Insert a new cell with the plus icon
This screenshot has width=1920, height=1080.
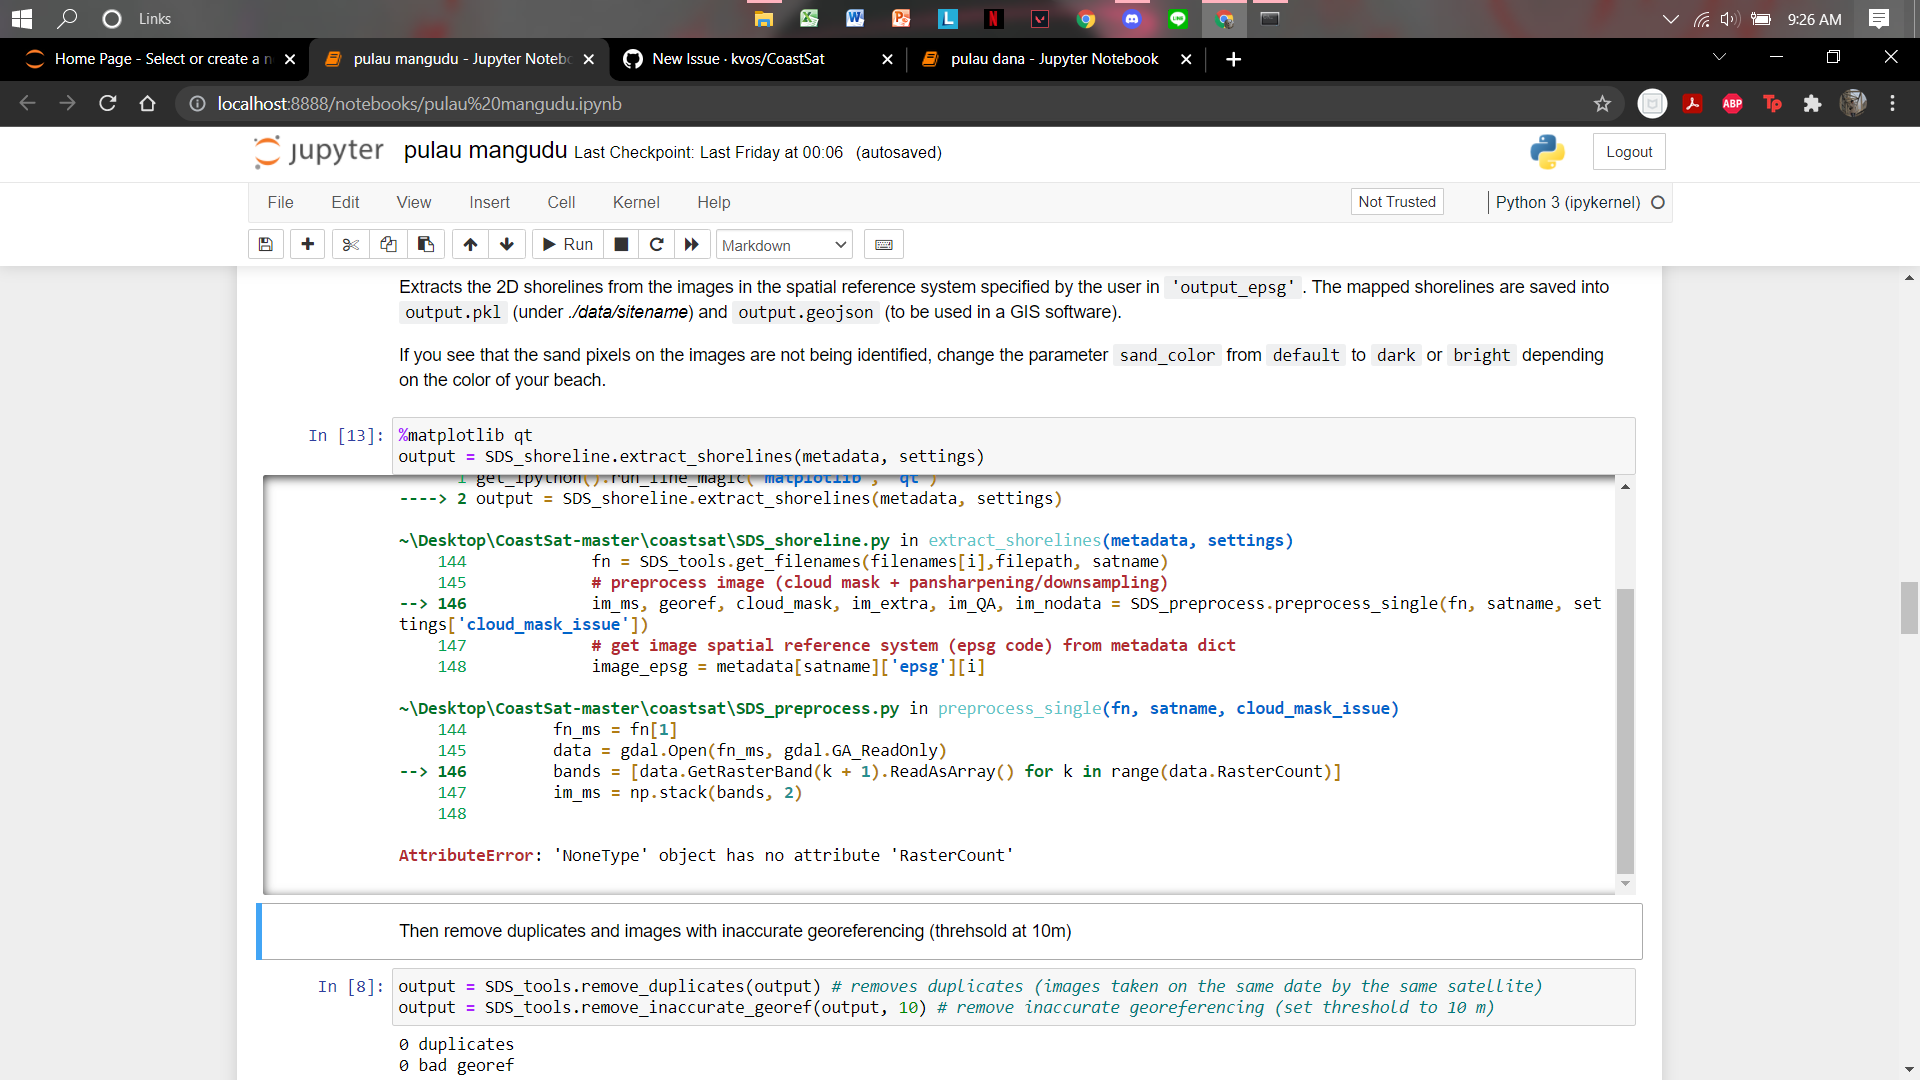click(x=307, y=244)
